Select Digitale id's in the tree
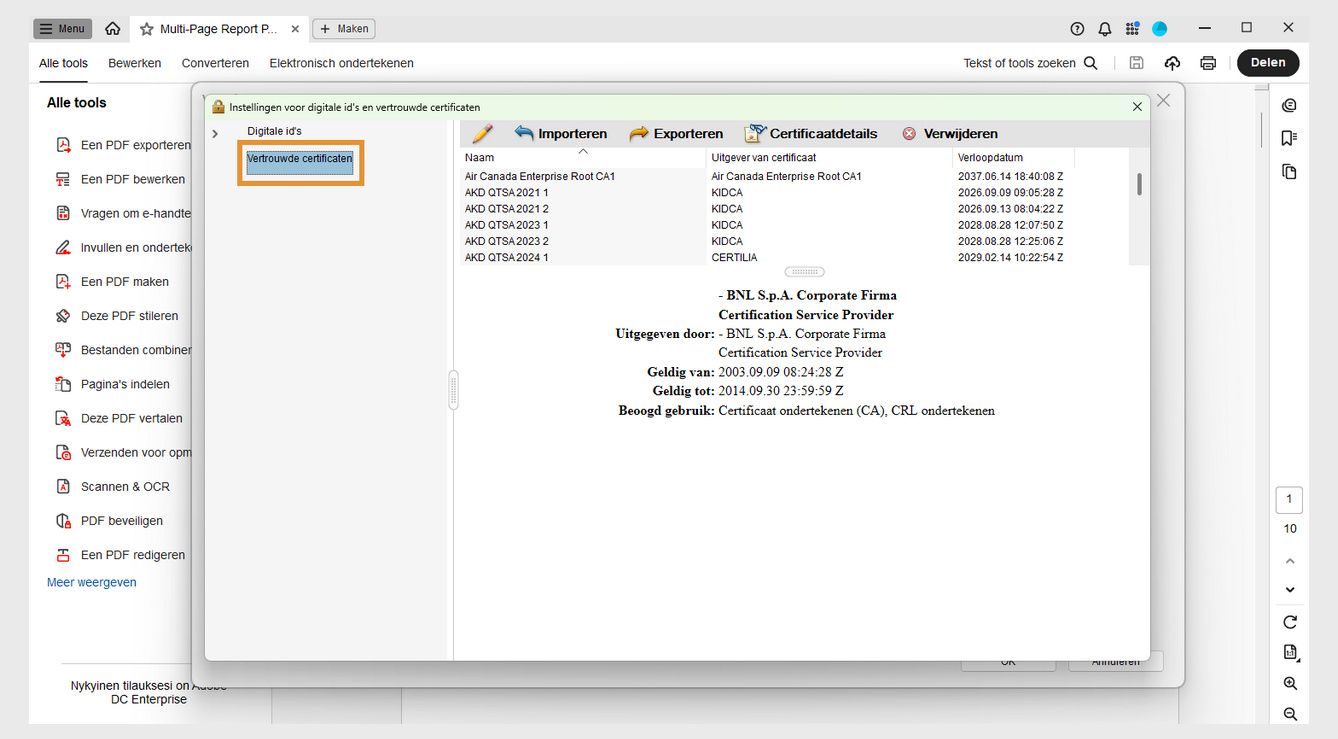The width and height of the screenshot is (1338, 739). coord(274,131)
